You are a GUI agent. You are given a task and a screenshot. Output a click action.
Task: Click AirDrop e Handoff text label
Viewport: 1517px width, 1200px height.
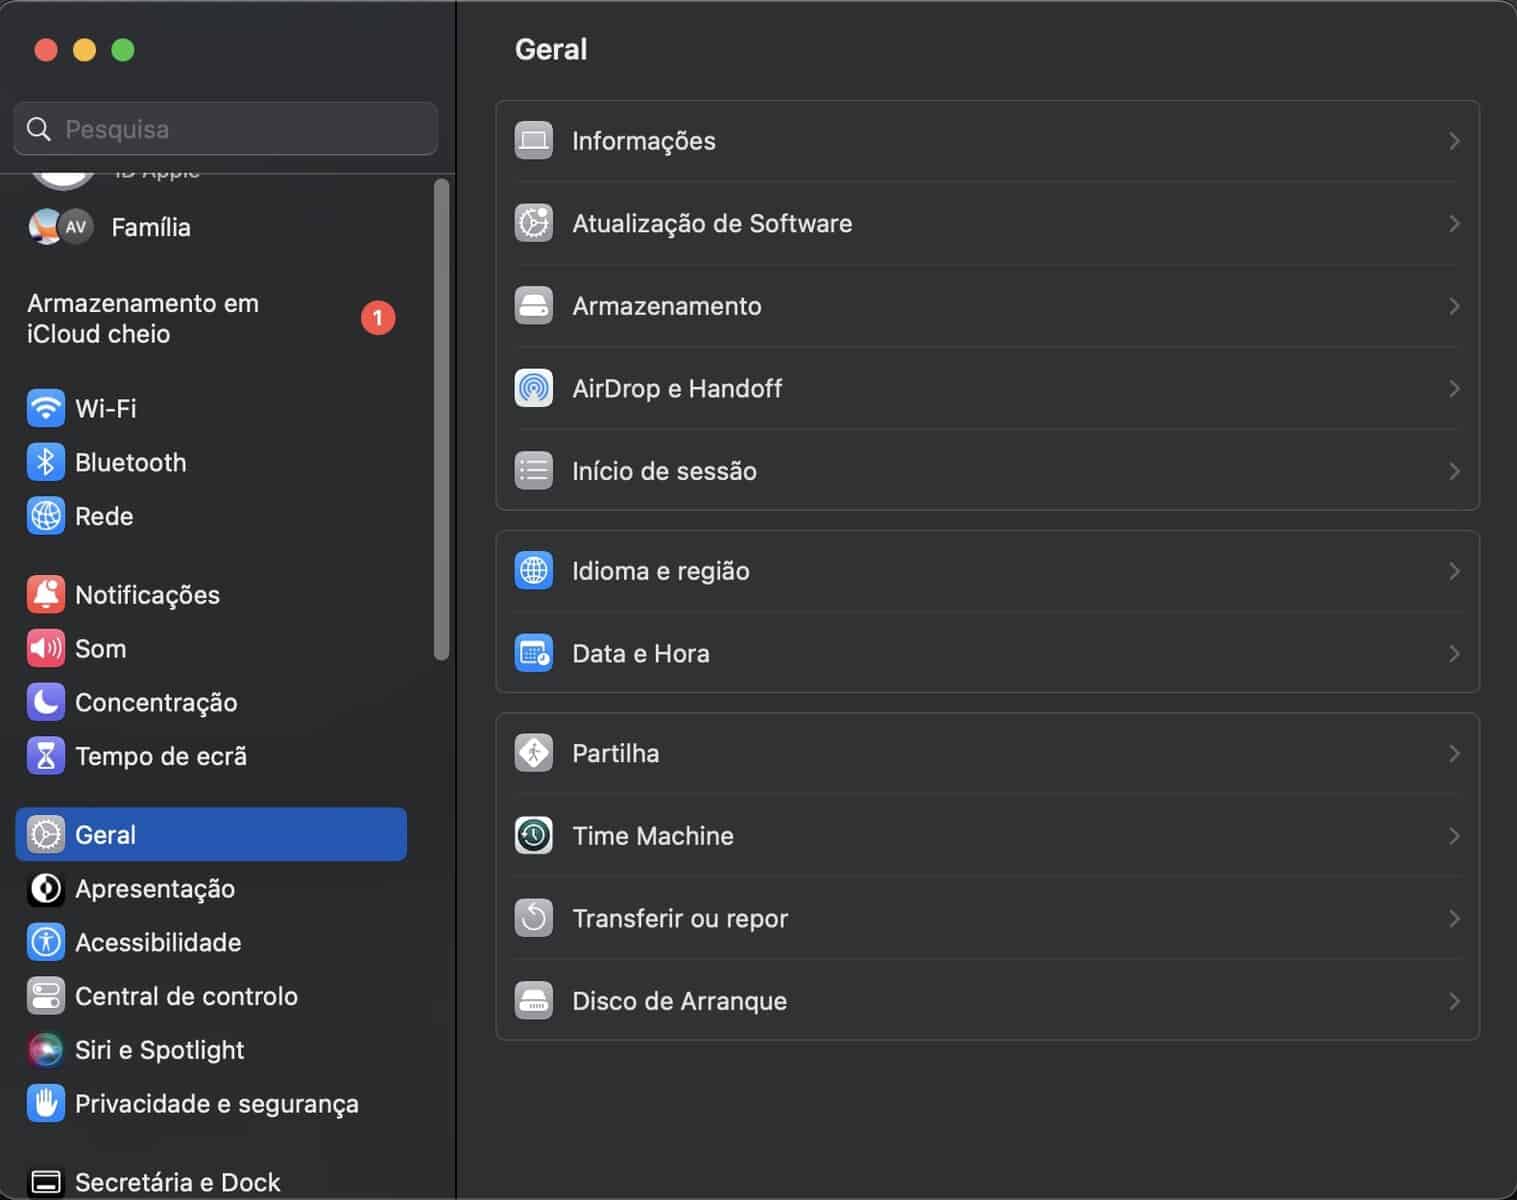coord(677,388)
